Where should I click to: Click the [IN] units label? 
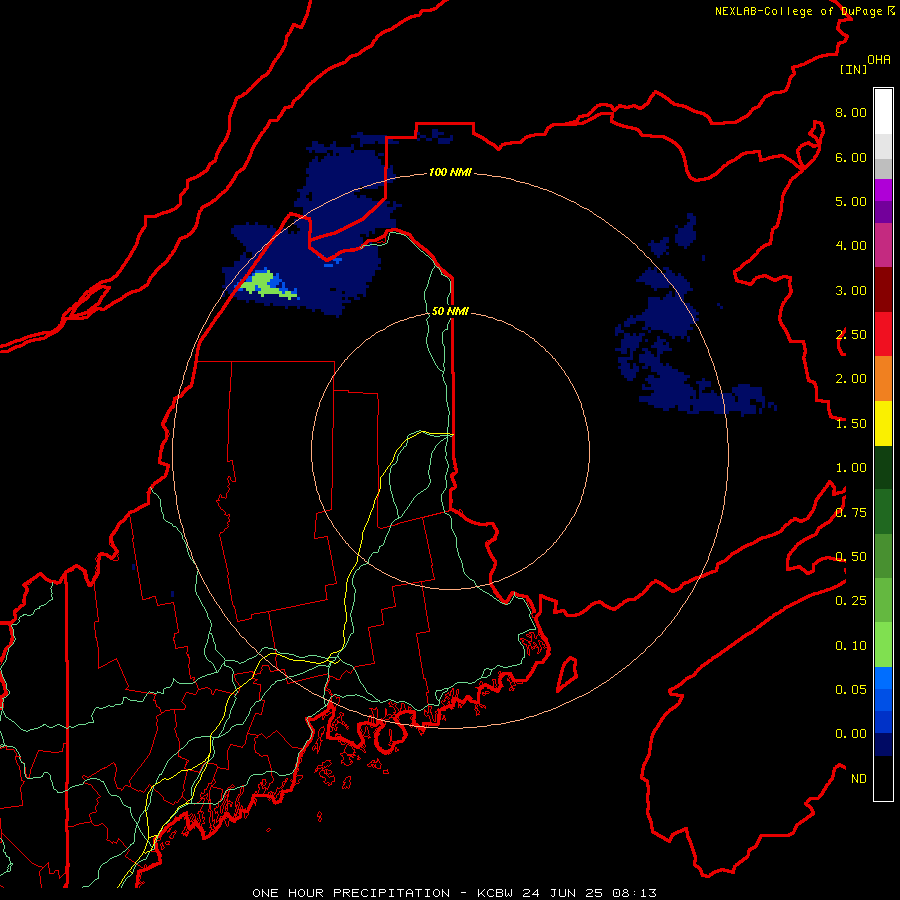click(853, 69)
